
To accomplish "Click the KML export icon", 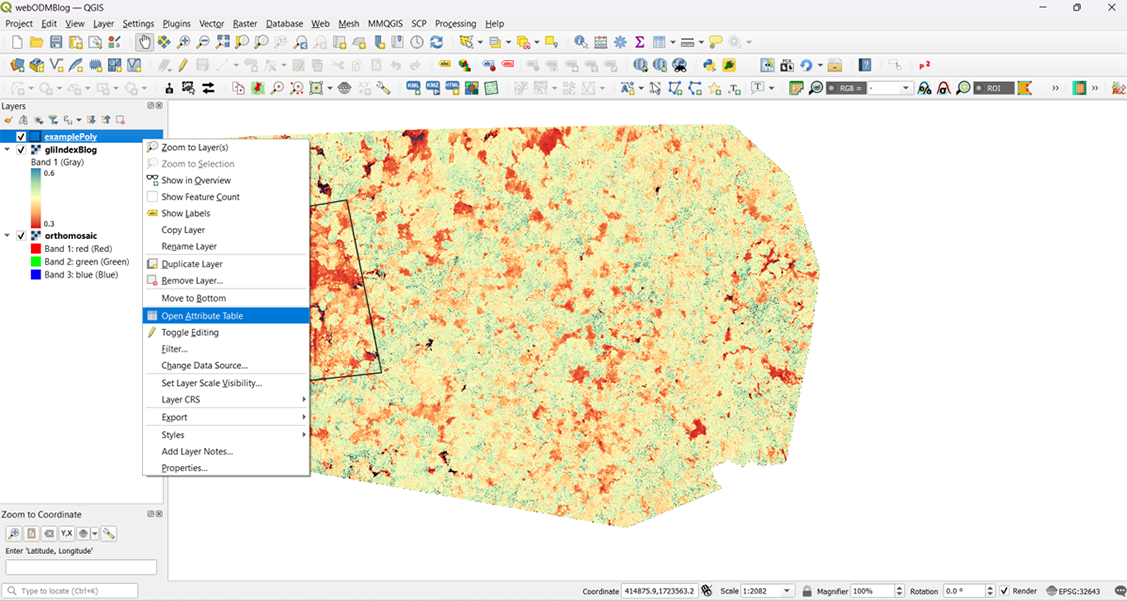I will click(x=414, y=88).
